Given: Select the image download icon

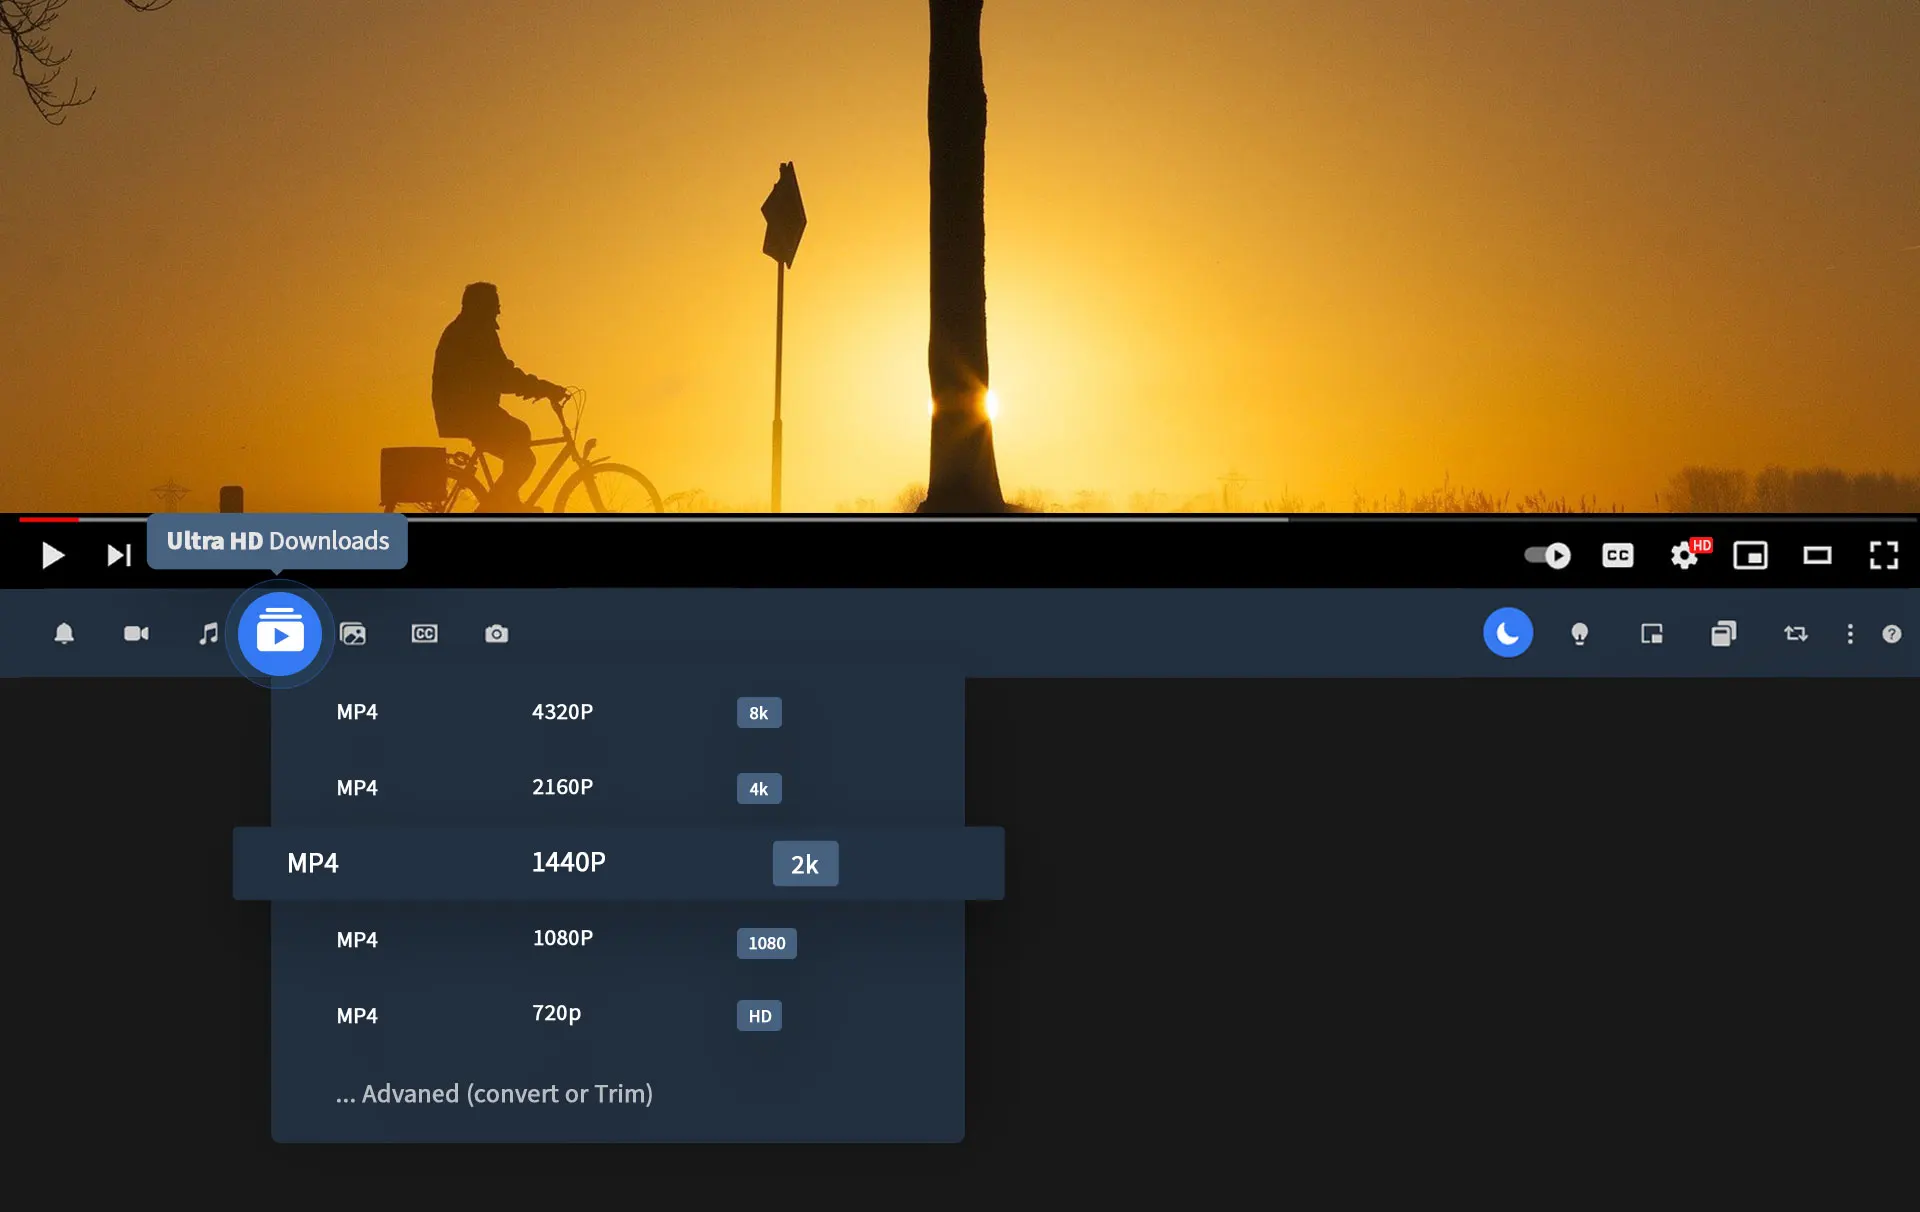Looking at the screenshot, I should coord(352,634).
